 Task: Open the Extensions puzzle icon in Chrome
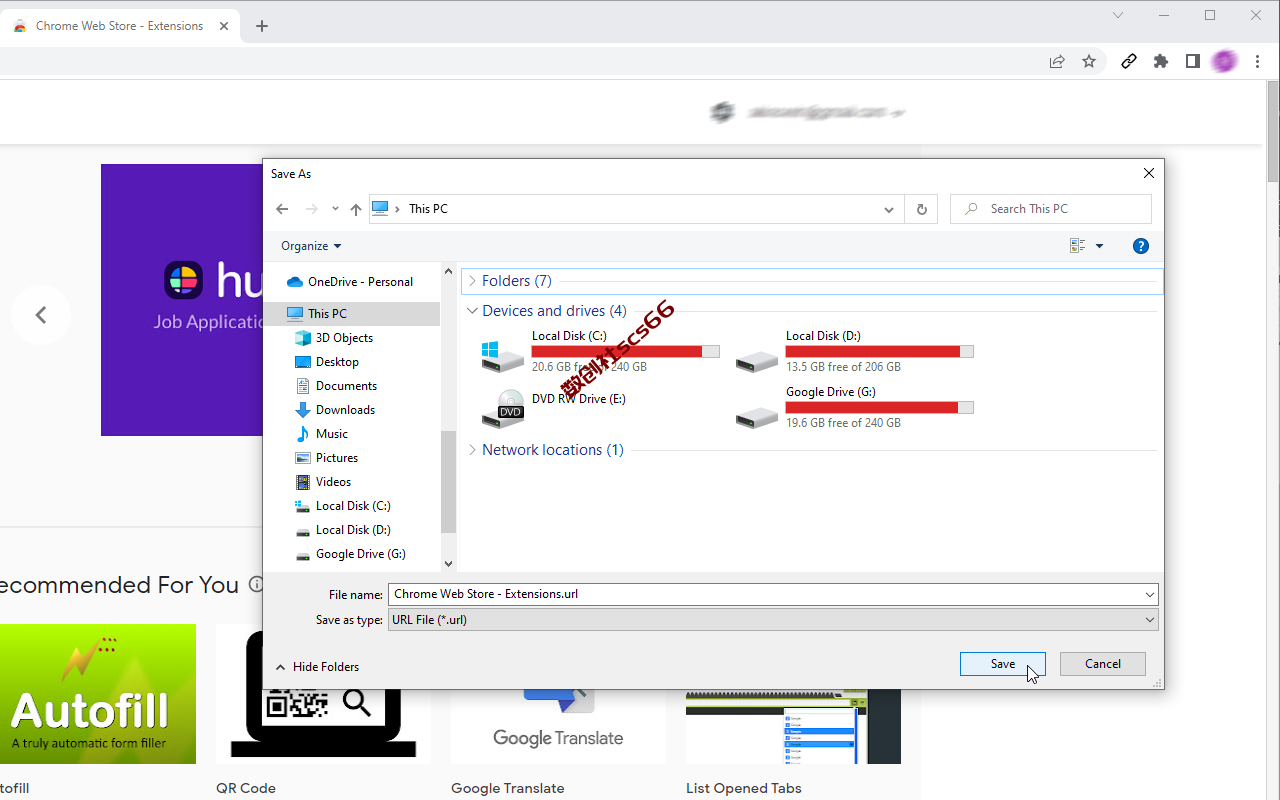point(1161,61)
